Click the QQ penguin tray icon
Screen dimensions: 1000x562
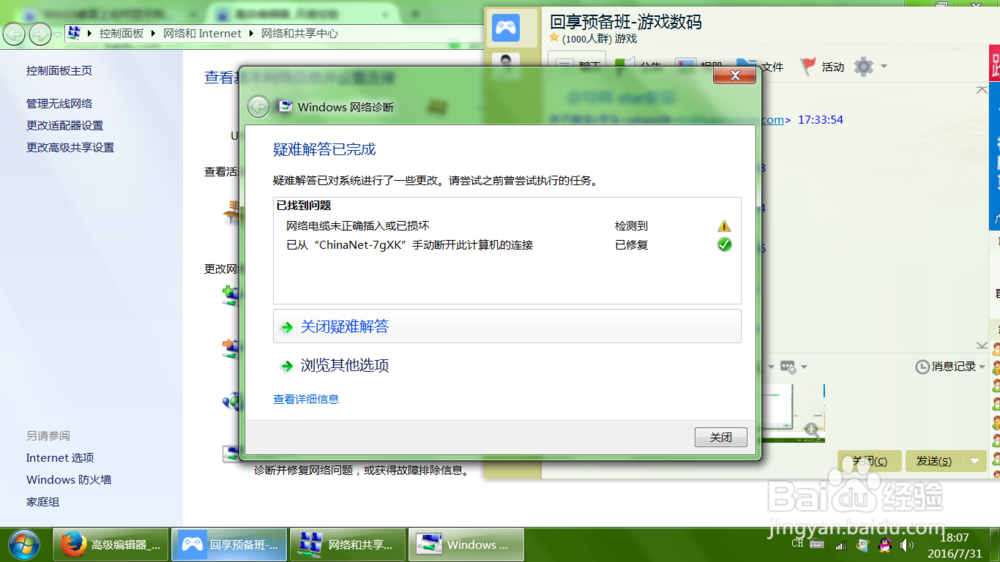[x=885, y=545]
